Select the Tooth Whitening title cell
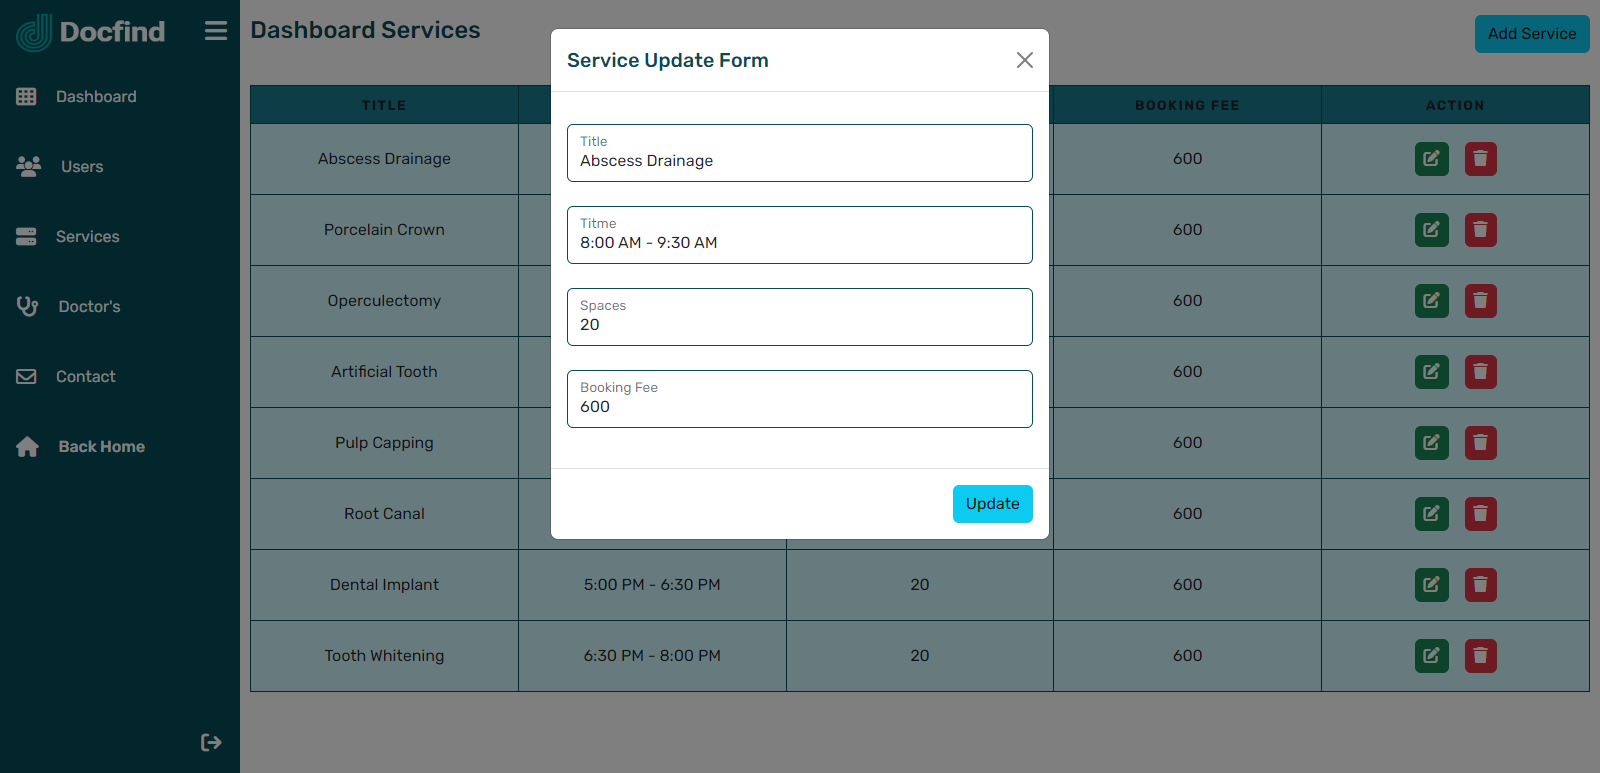Screen dimensions: 1600x773 [384, 656]
